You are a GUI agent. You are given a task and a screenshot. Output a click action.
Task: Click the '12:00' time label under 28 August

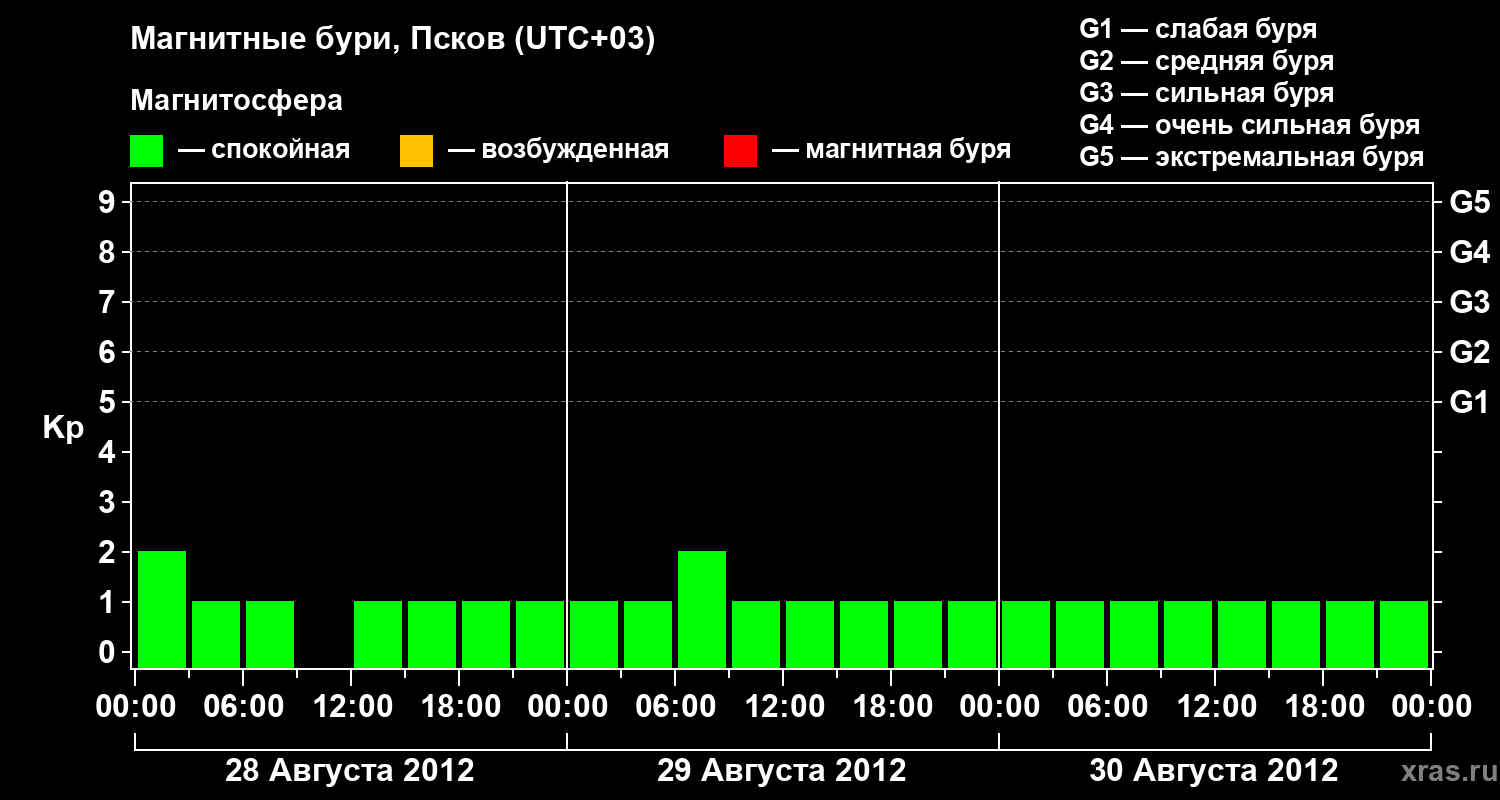pyautogui.click(x=351, y=706)
